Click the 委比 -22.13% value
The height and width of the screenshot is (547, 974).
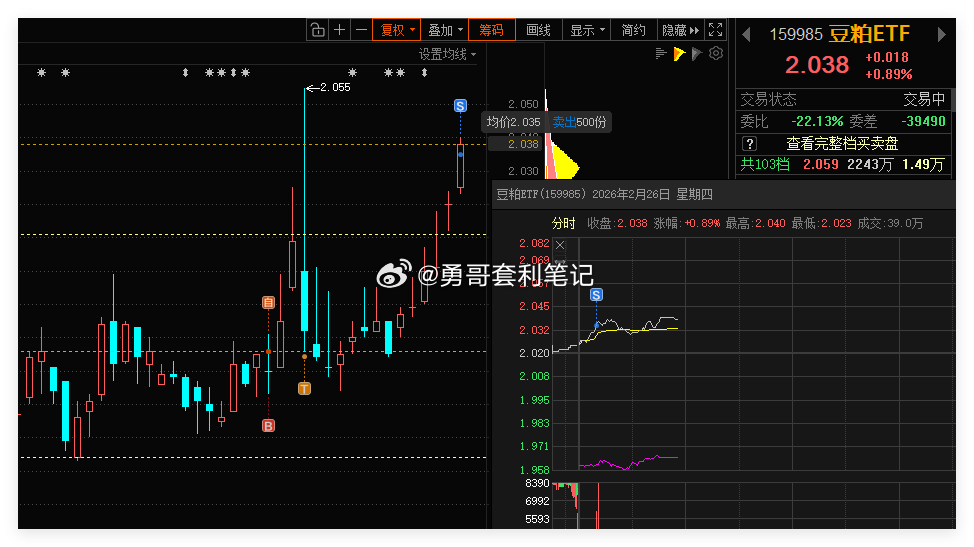817,122
